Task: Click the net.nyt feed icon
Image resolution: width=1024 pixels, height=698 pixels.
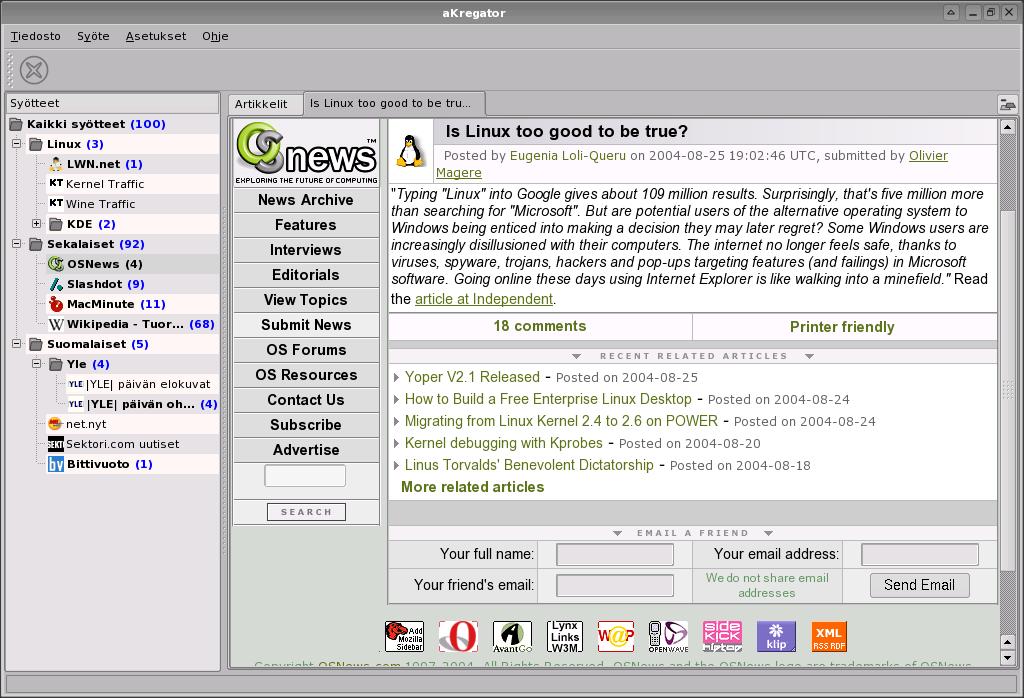Action: coord(56,424)
